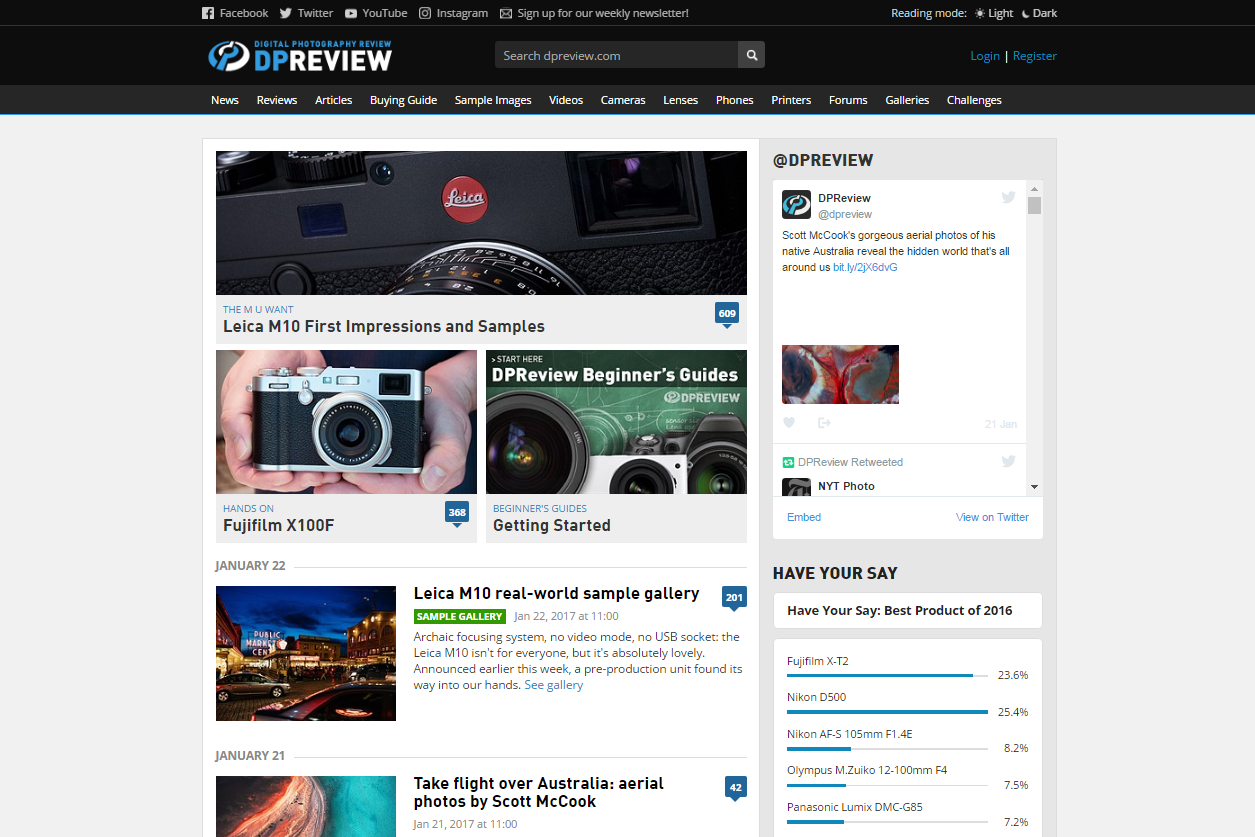Open the Twitter bird icon link
1255x837 pixels.
286,13
